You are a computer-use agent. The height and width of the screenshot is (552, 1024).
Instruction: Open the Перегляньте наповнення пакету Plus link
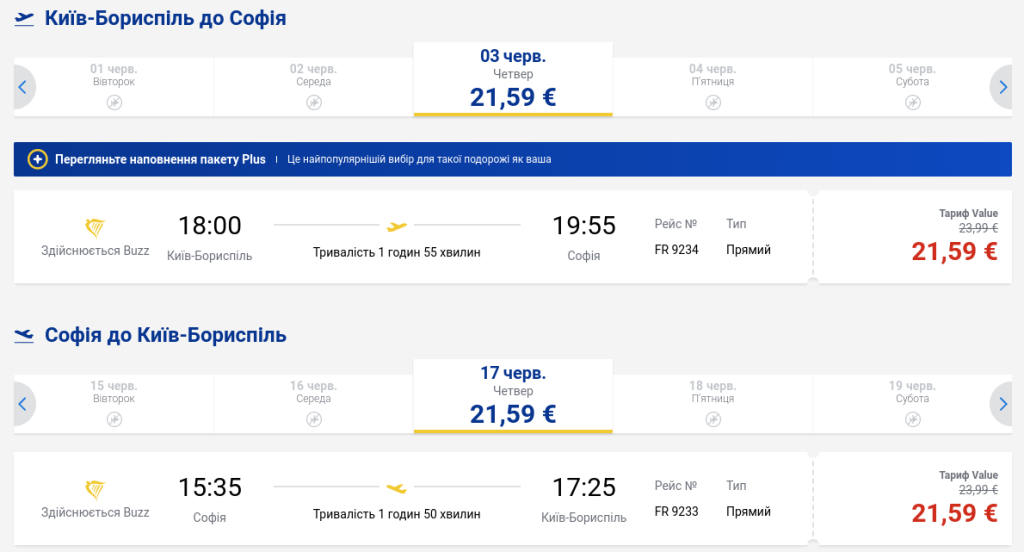(x=161, y=159)
